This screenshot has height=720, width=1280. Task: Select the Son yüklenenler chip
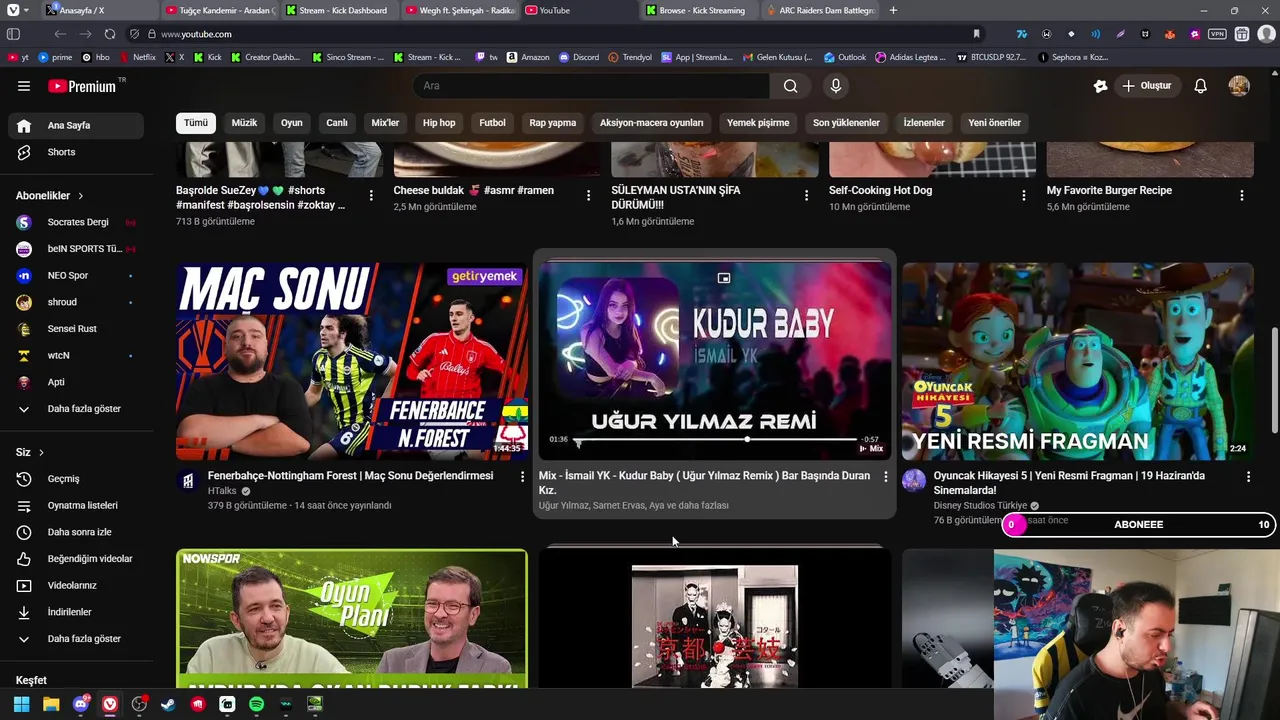846,123
